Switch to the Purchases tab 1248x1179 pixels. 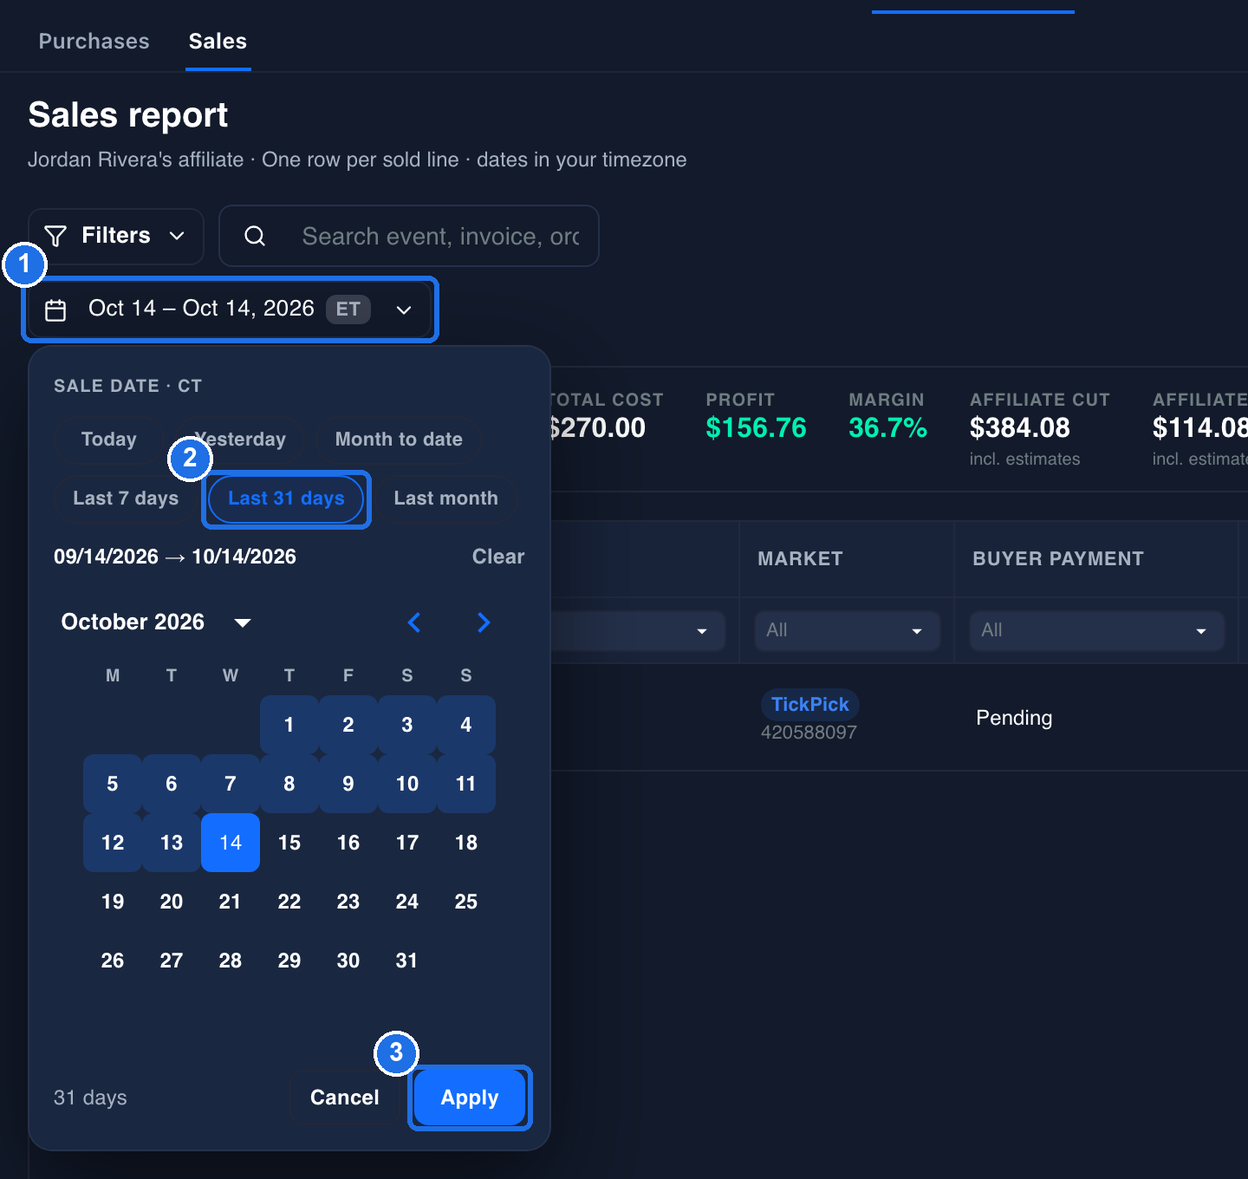pos(94,41)
